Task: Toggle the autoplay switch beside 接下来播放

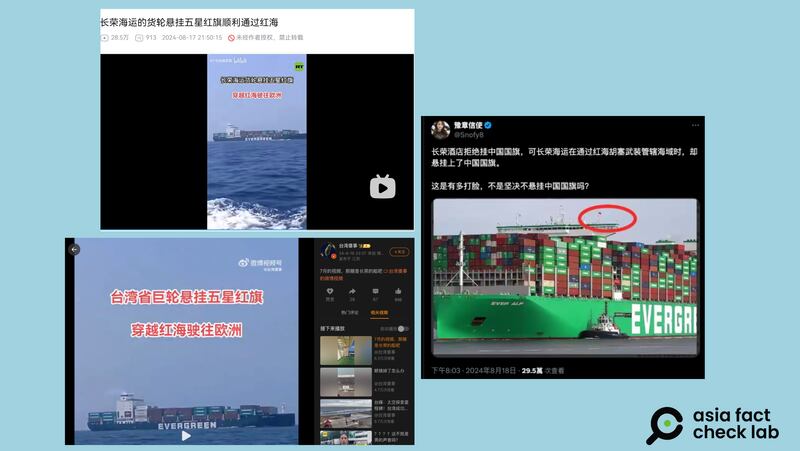Action: pos(403,329)
